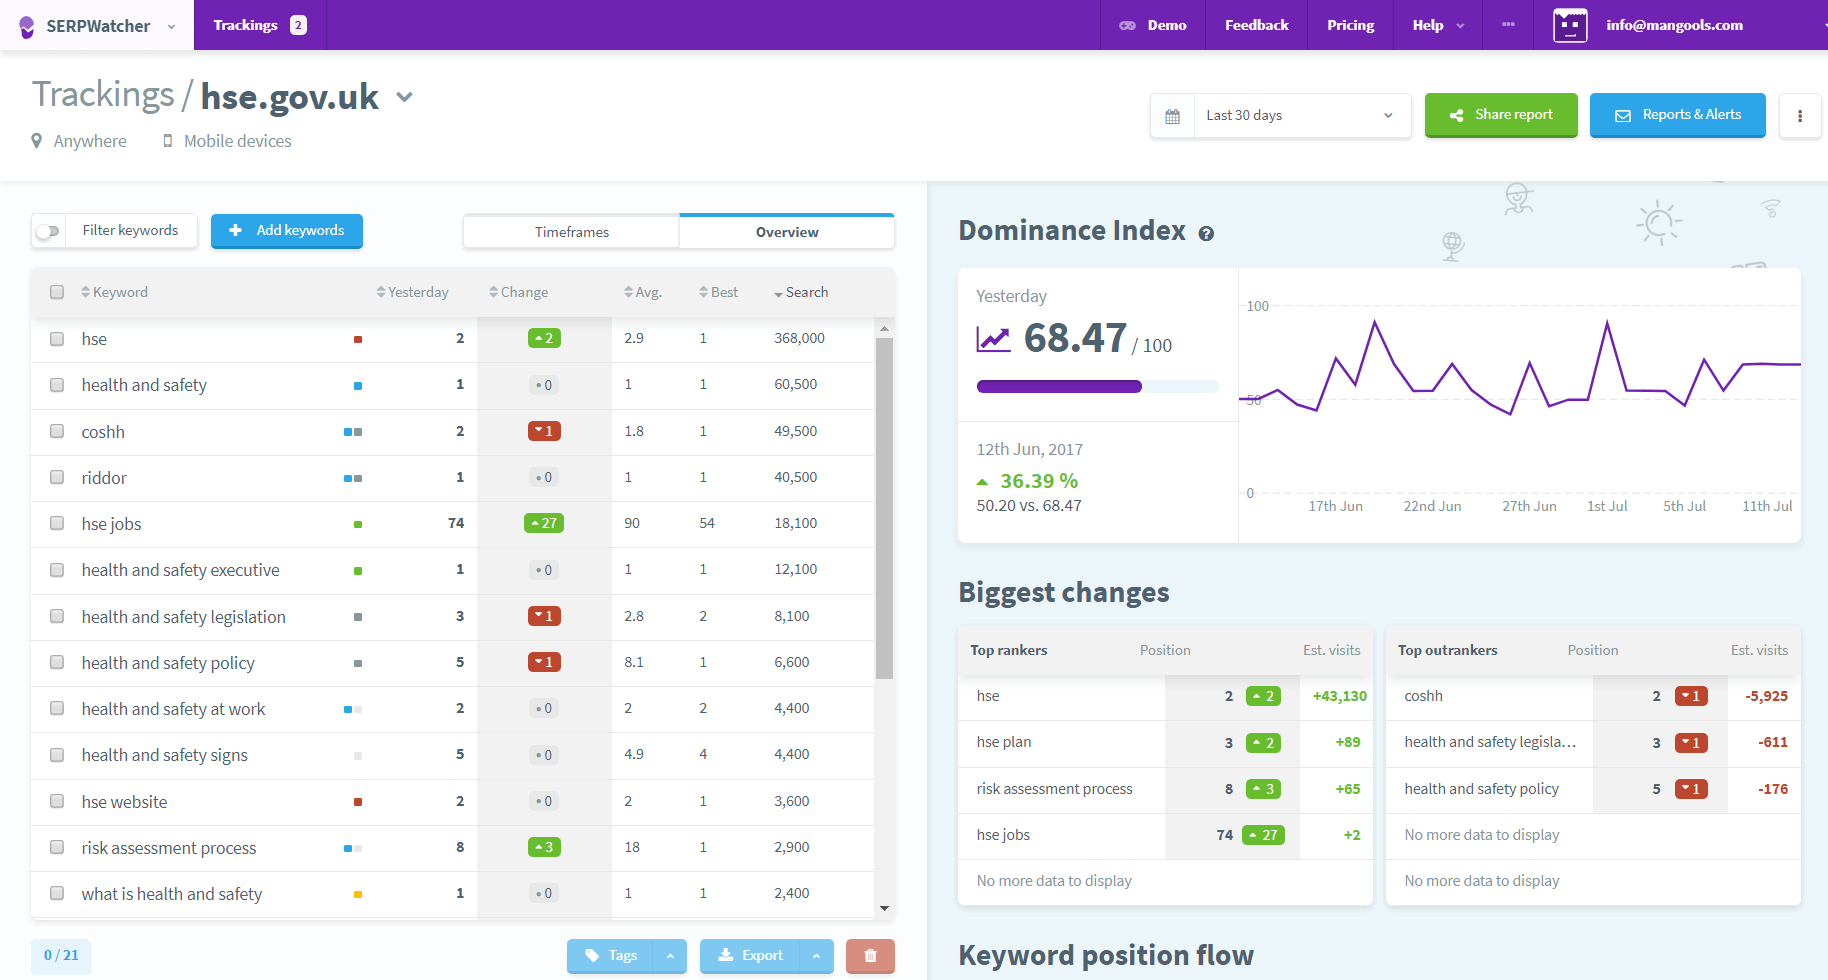Image resolution: width=1828 pixels, height=980 pixels.
Task: Tick the riddor keyword checkbox
Action: [x=57, y=477]
